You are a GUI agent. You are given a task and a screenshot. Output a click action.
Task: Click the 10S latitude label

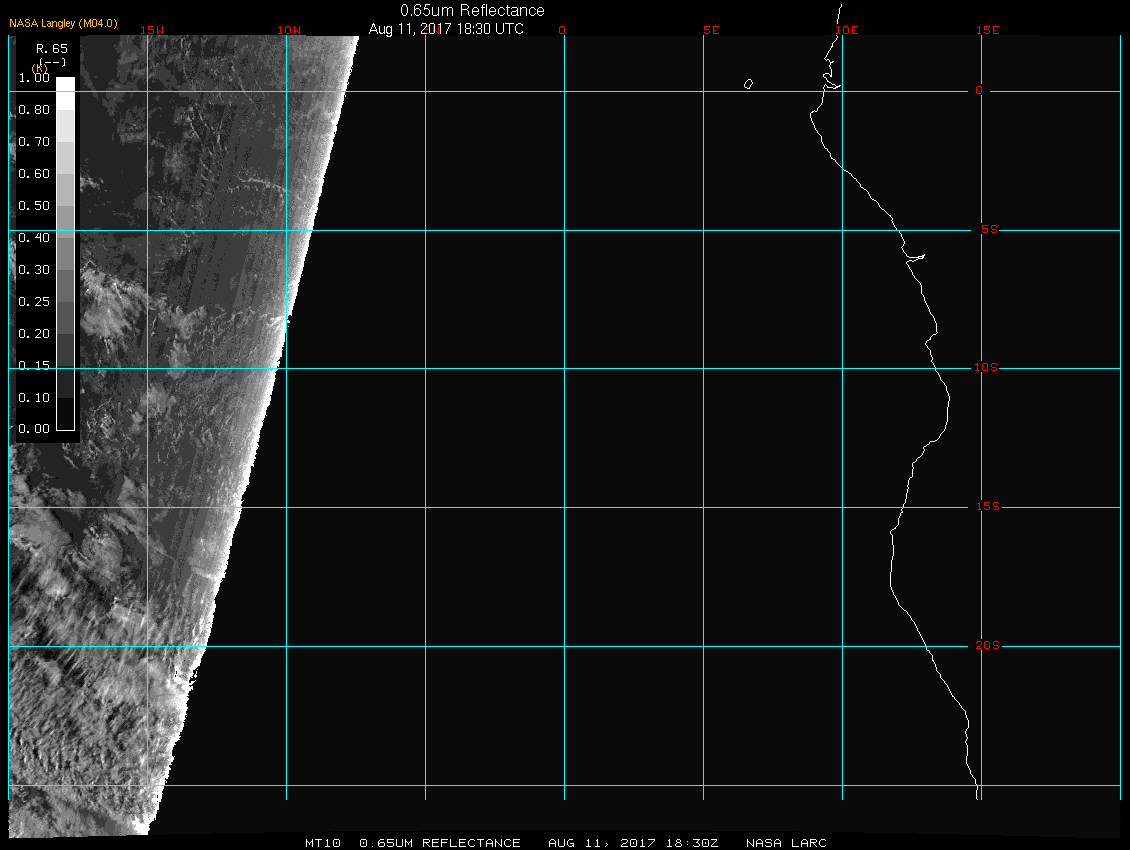[x=984, y=368]
